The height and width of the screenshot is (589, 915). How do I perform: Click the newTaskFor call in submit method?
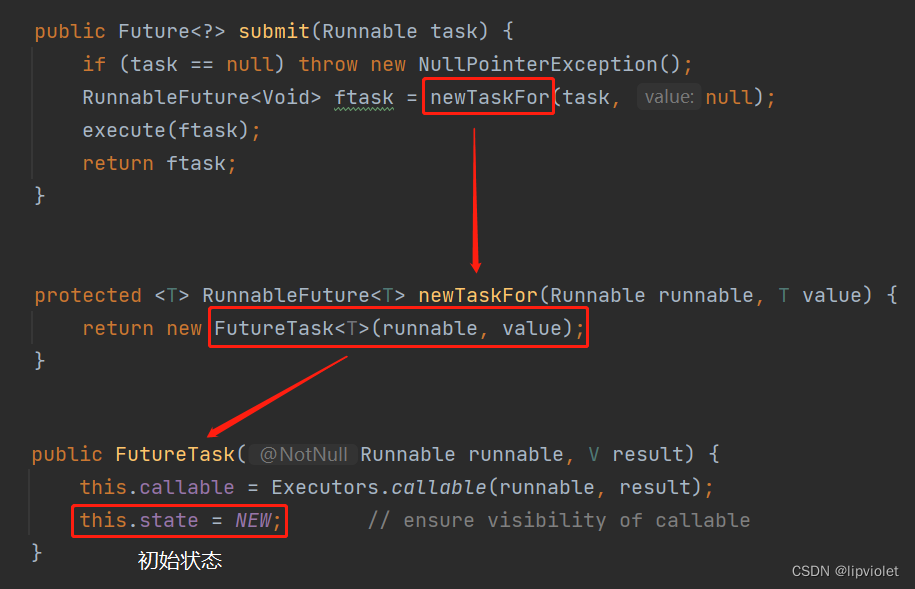489,97
